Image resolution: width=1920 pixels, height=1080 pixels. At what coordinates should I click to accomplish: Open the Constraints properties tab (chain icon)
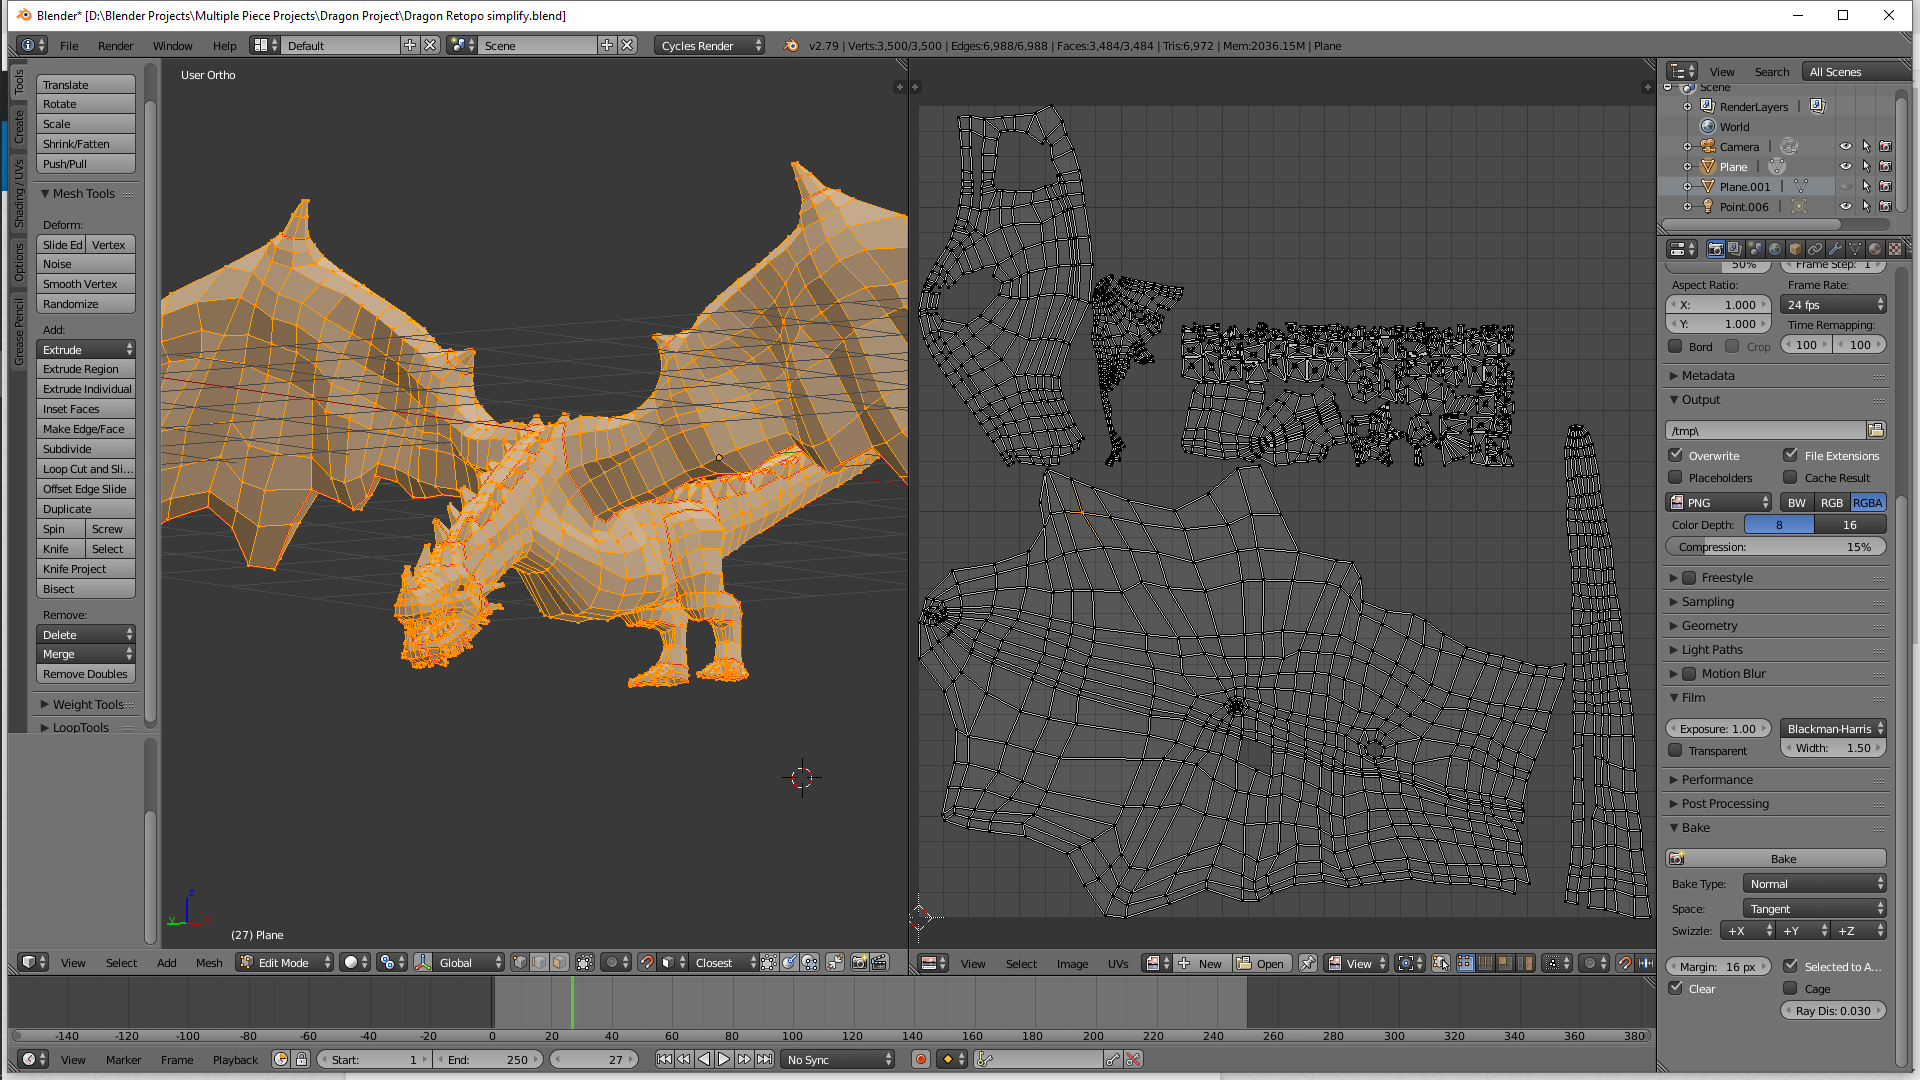[x=1815, y=249]
